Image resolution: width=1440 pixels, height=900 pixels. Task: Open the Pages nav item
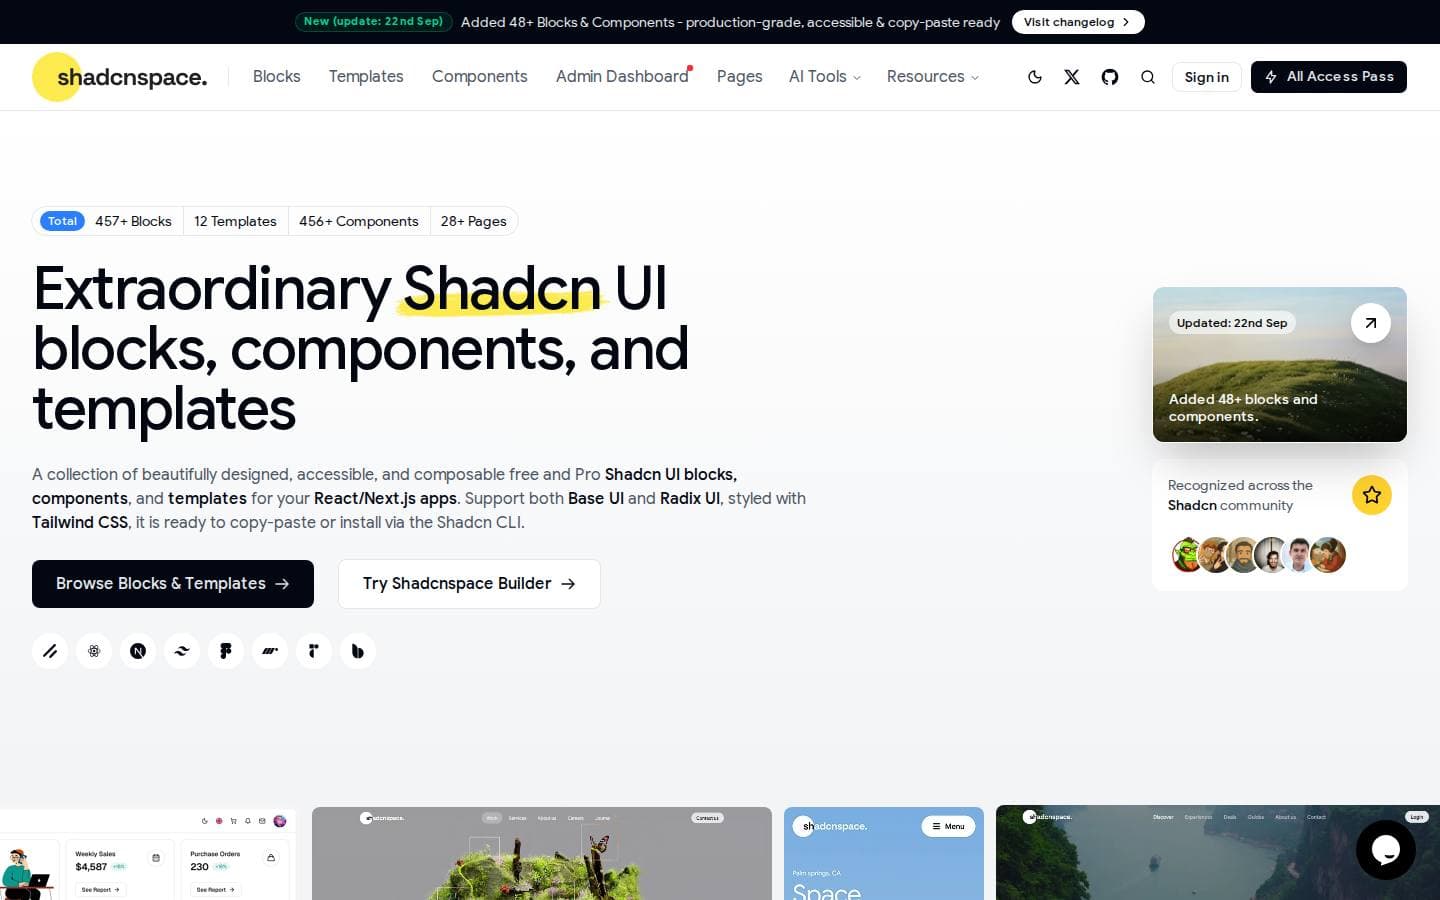click(x=740, y=77)
